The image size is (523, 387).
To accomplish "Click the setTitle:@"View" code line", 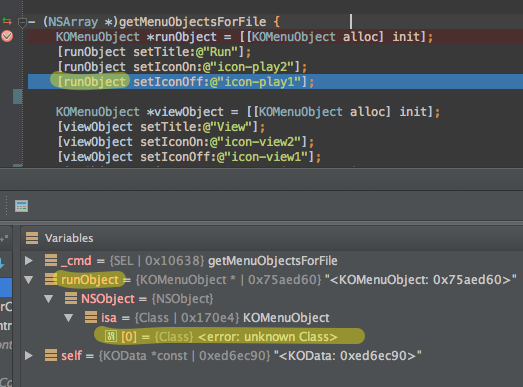I will click(161, 127).
